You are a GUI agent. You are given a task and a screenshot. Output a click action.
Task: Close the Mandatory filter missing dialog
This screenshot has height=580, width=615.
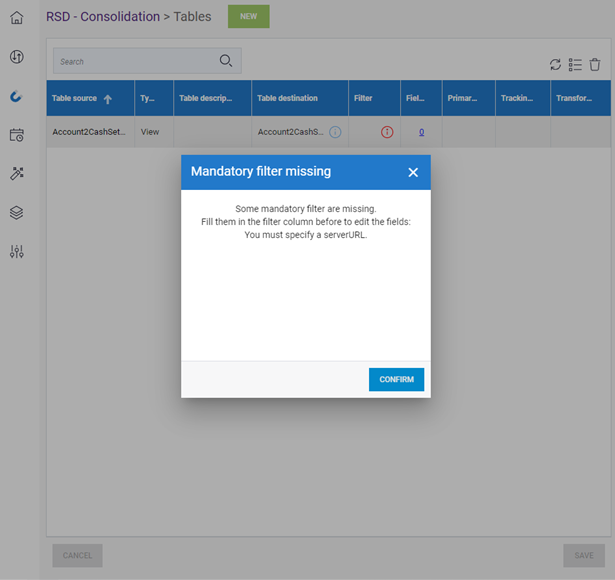pyautogui.click(x=413, y=172)
